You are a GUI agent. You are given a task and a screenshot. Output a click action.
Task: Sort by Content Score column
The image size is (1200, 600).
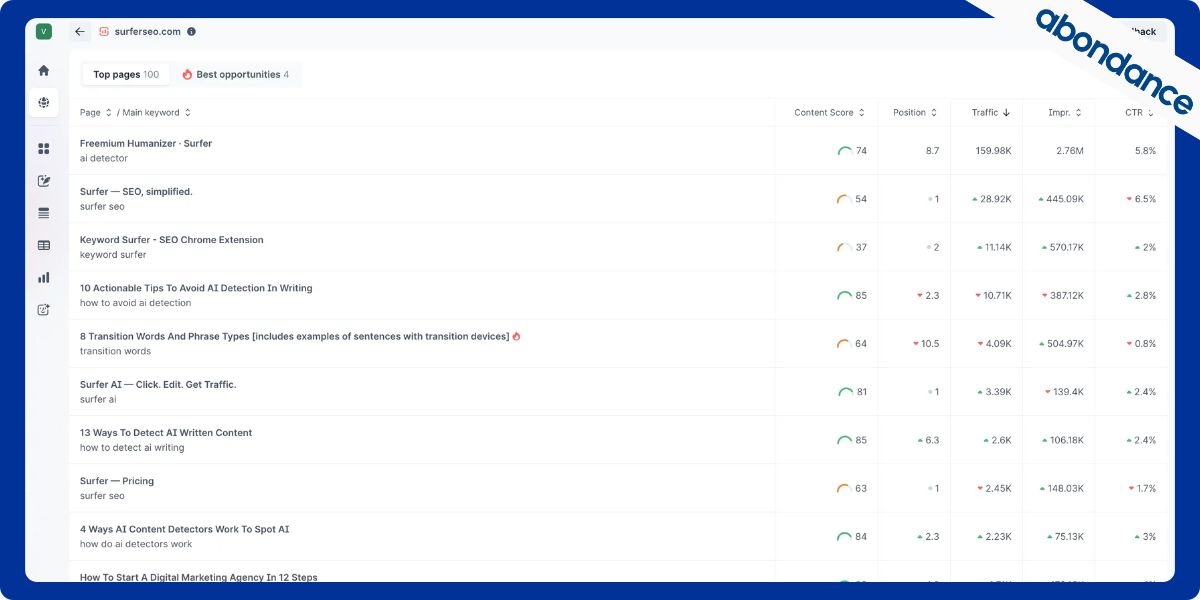click(829, 113)
